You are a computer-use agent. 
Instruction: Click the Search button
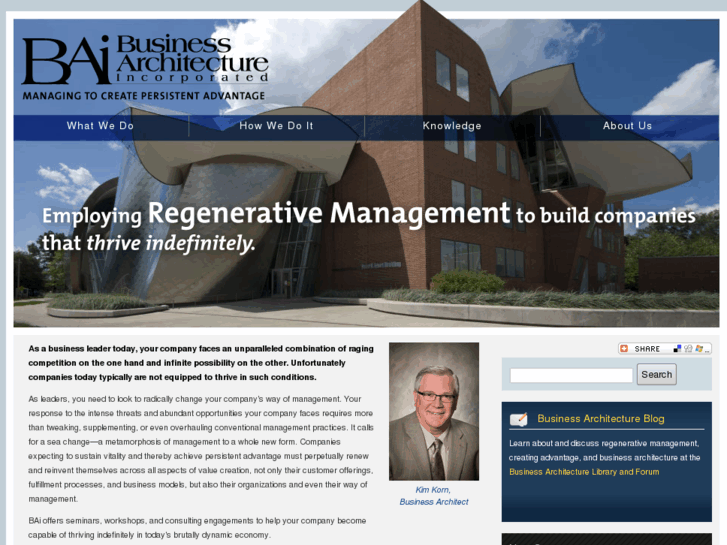(x=657, y=375)
